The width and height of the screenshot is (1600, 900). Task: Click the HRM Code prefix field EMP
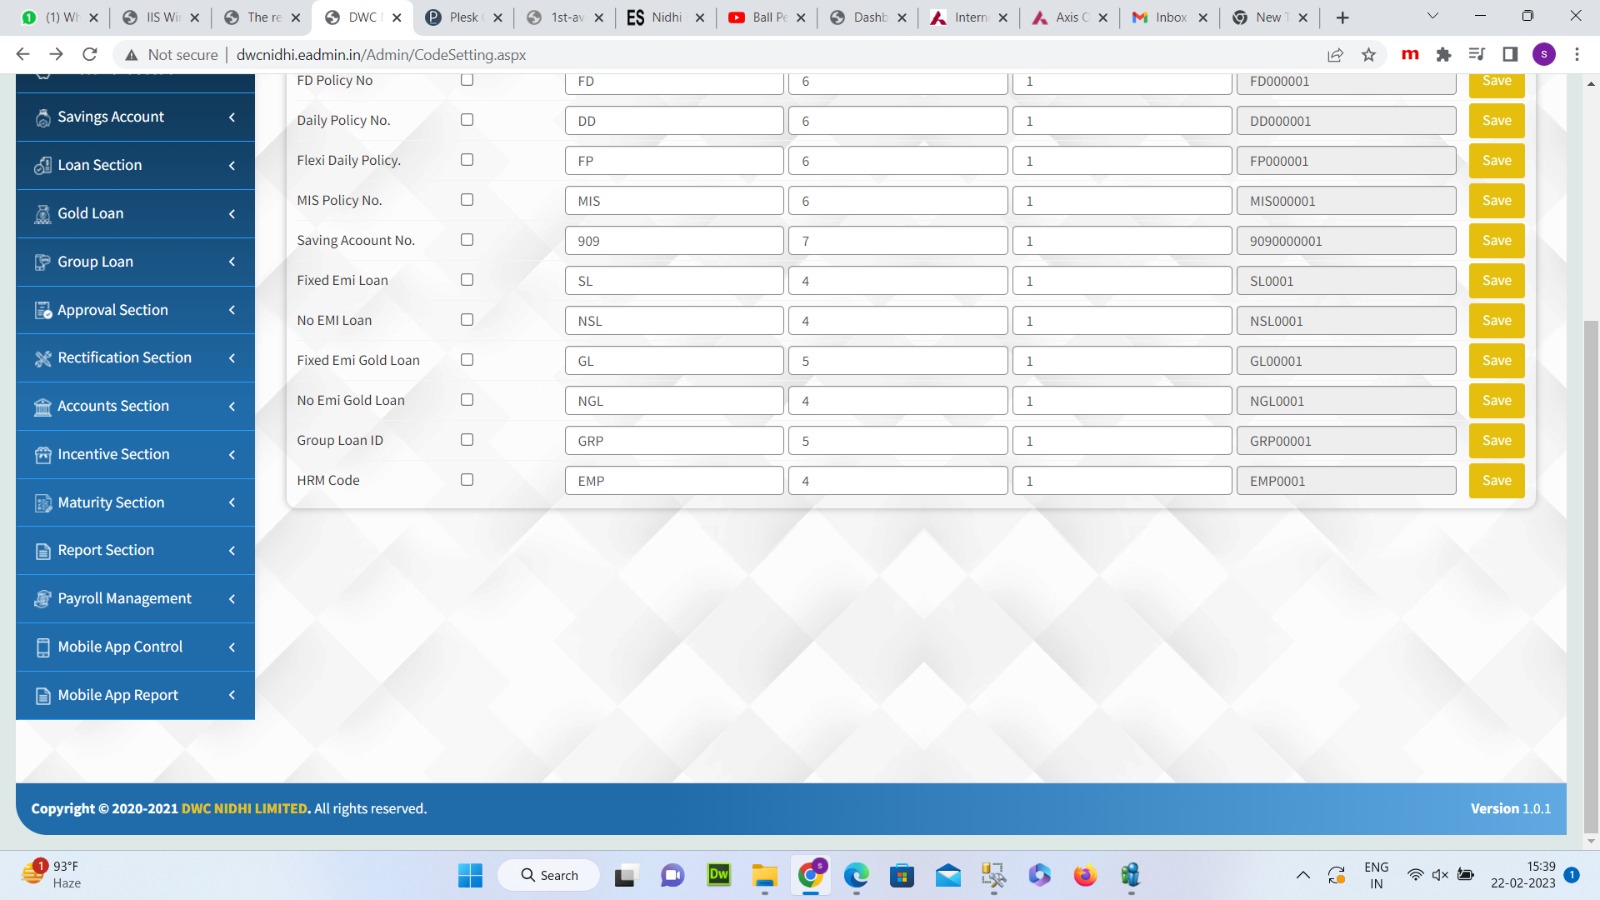pos(674,481)
